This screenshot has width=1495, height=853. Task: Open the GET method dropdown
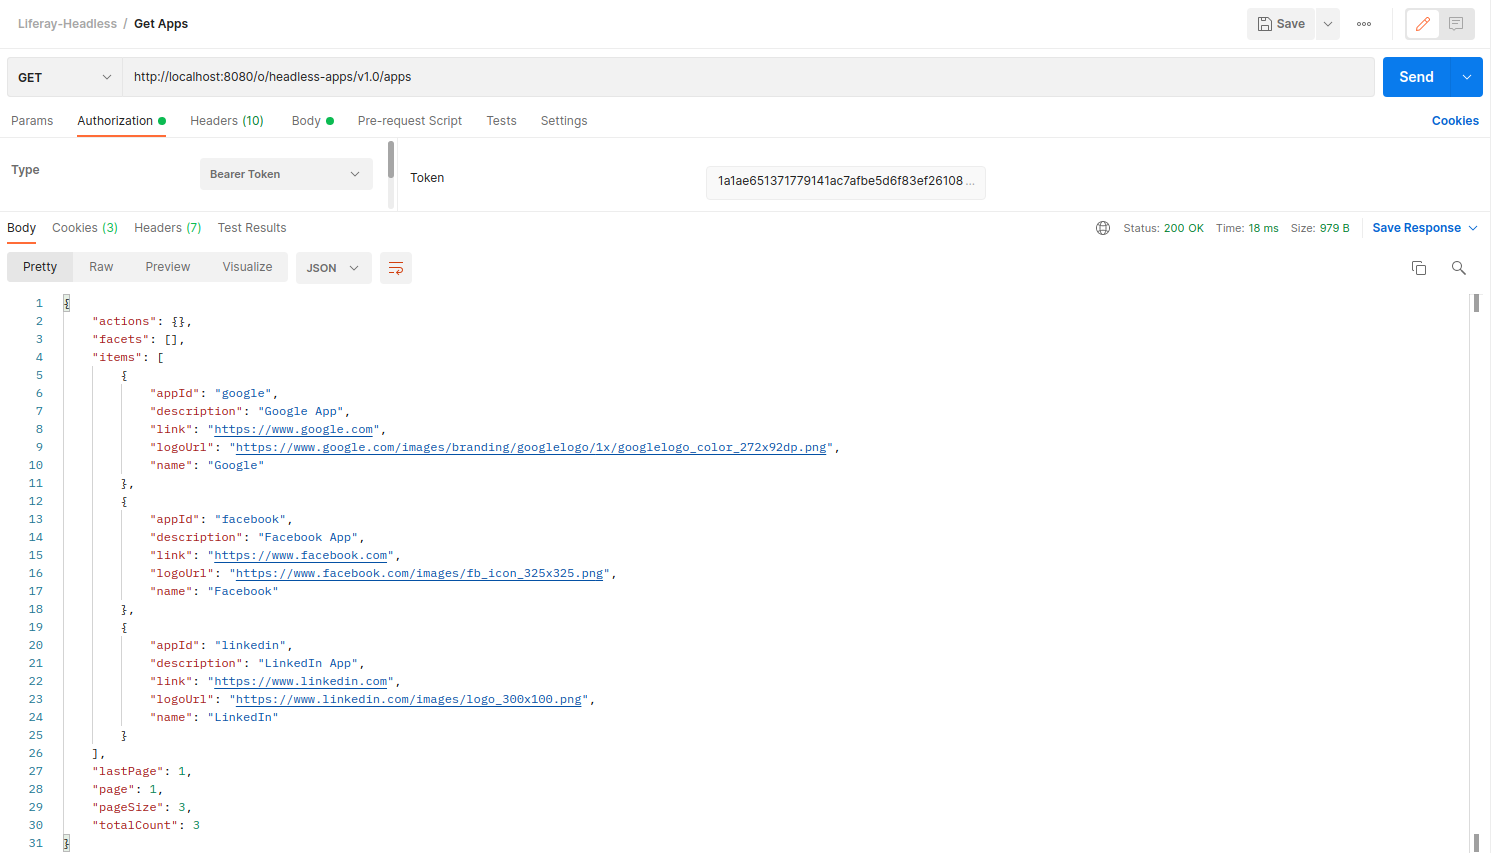click(65, 77)
